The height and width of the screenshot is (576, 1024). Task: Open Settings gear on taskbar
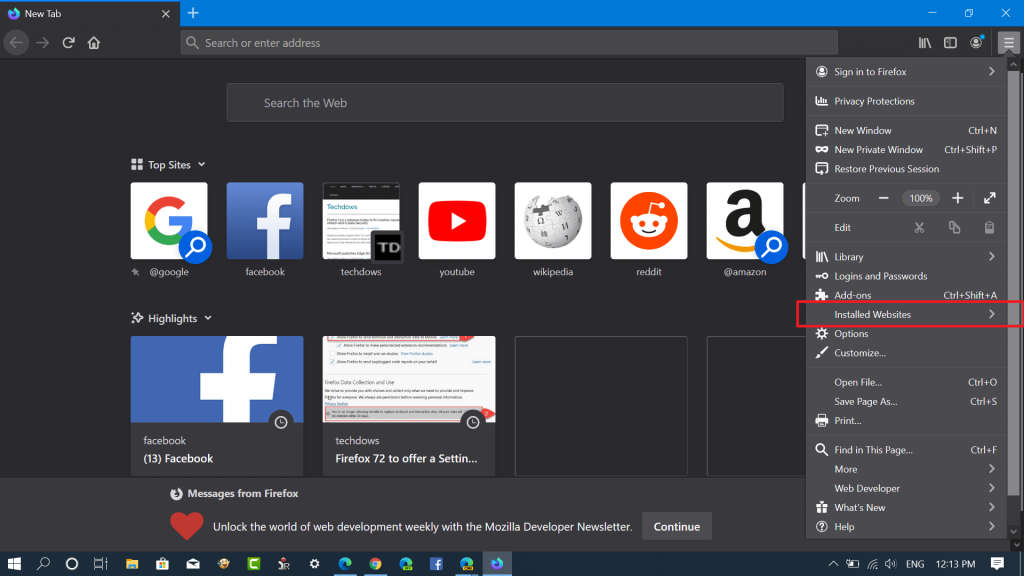(x=314, y=564)
